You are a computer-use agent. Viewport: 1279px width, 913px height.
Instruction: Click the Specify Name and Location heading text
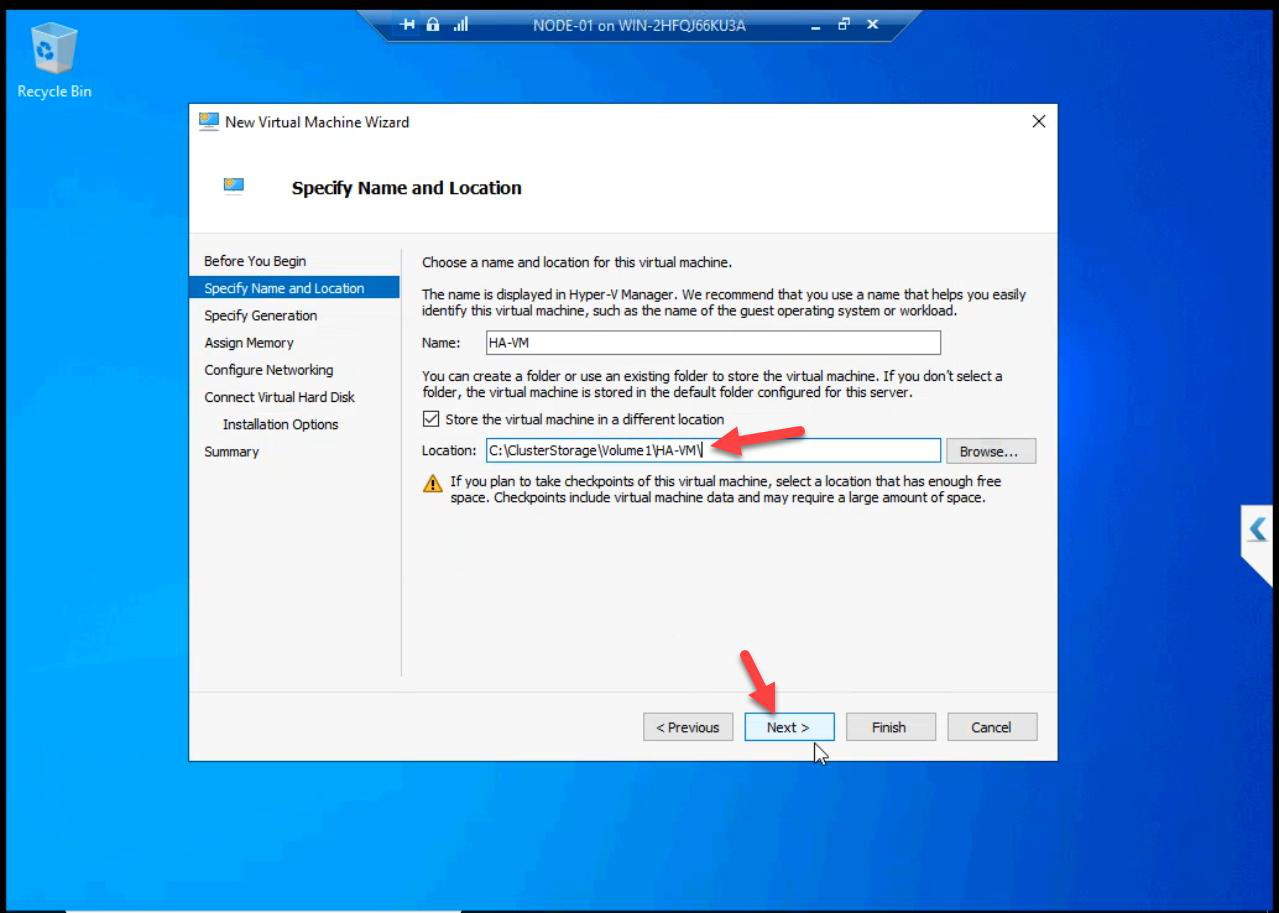tap(406, 188)
